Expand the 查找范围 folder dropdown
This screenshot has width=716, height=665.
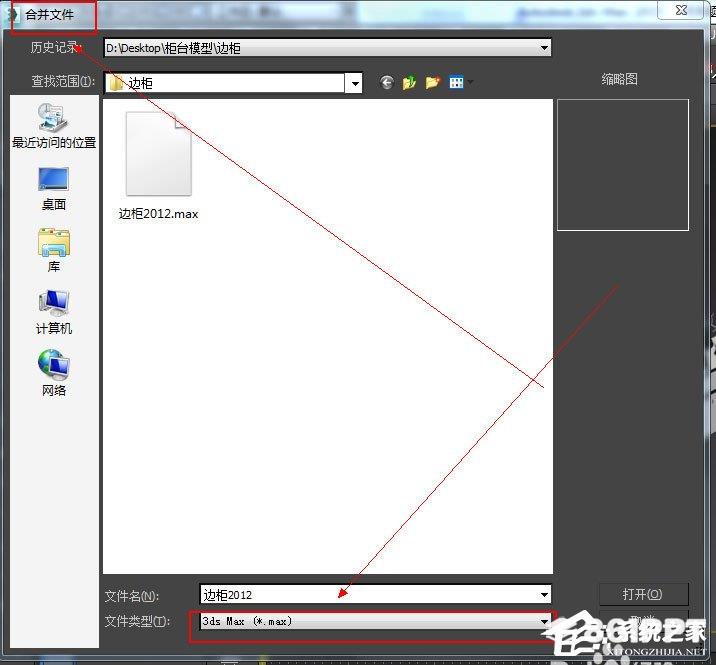(x=355, y=84)
